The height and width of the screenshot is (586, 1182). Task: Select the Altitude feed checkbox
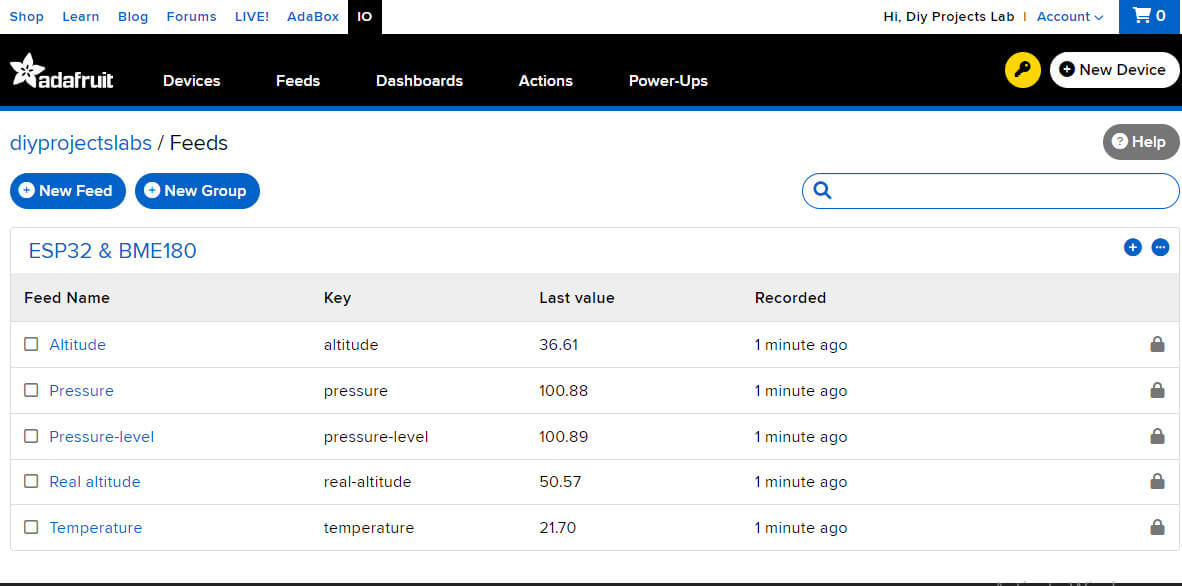31,344
